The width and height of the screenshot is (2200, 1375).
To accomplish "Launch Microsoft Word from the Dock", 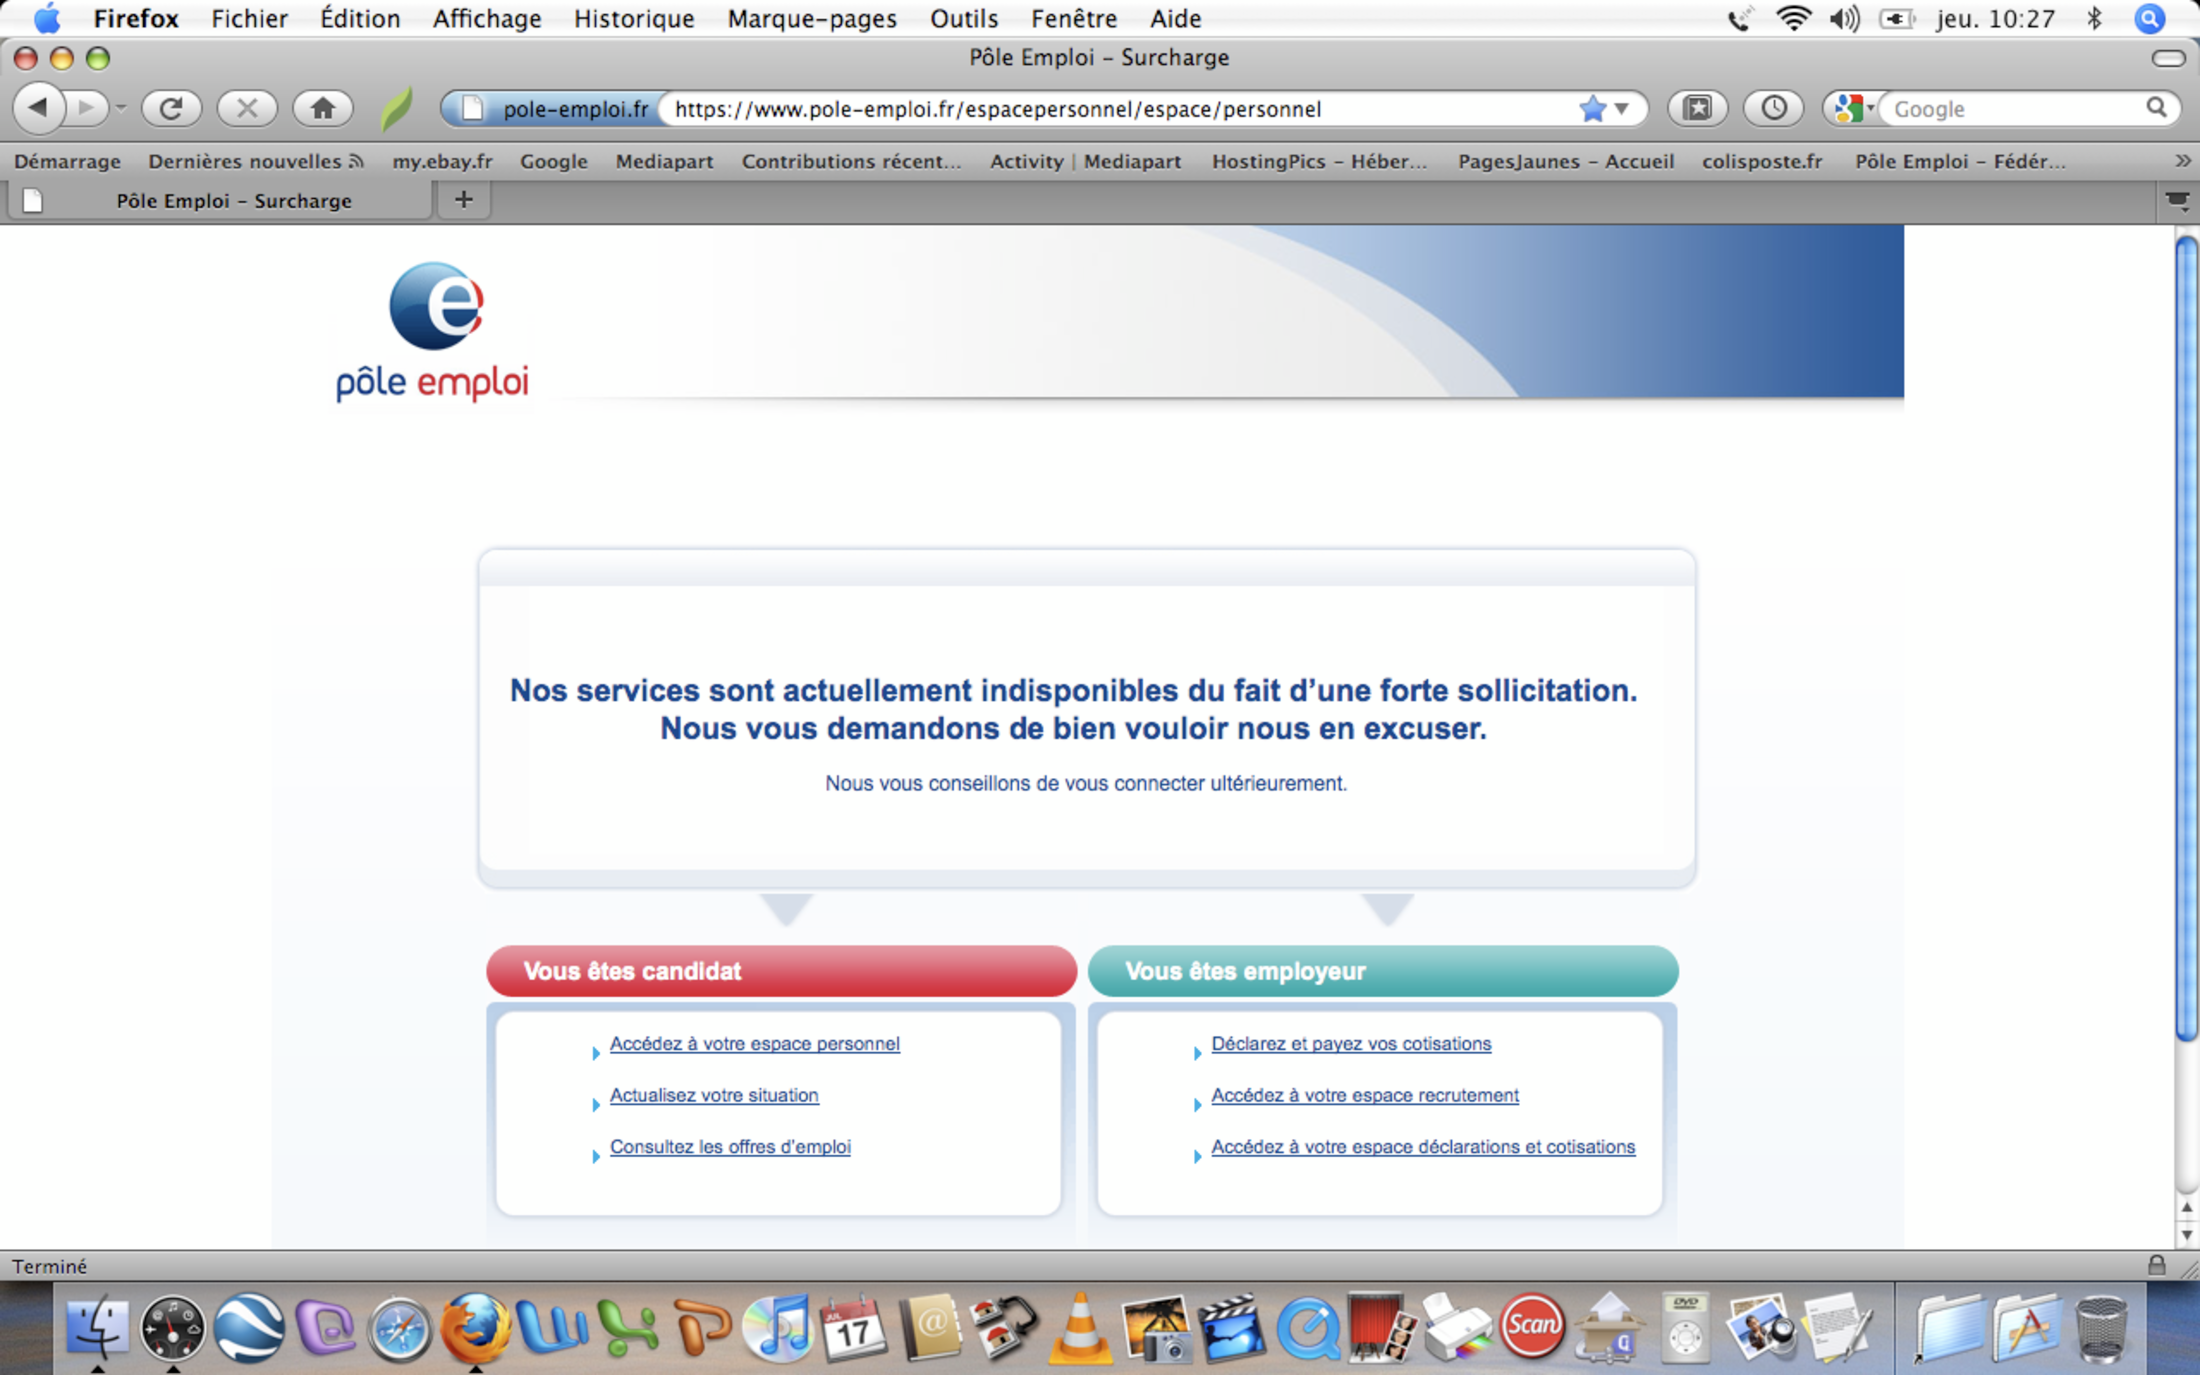I will pos(550,1328).
